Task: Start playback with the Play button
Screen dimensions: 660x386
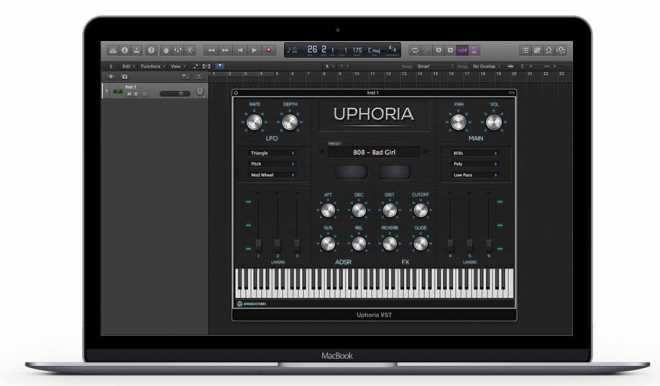Action: pos(254,51)
